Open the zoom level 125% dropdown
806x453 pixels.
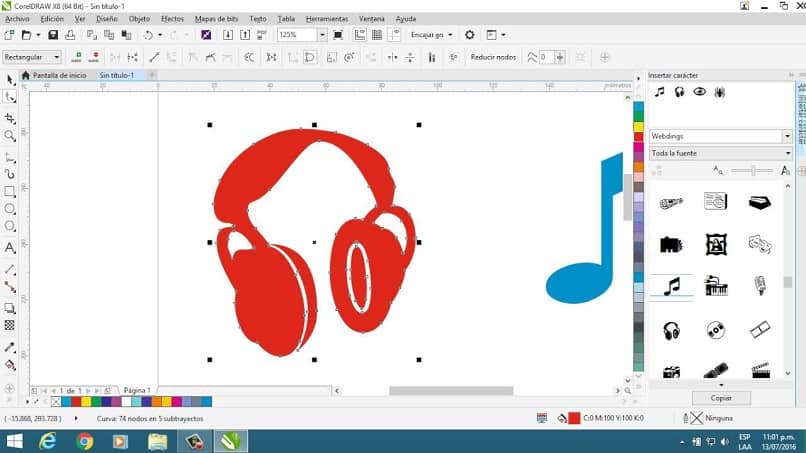pyautogui.click(x=321, y=35)
